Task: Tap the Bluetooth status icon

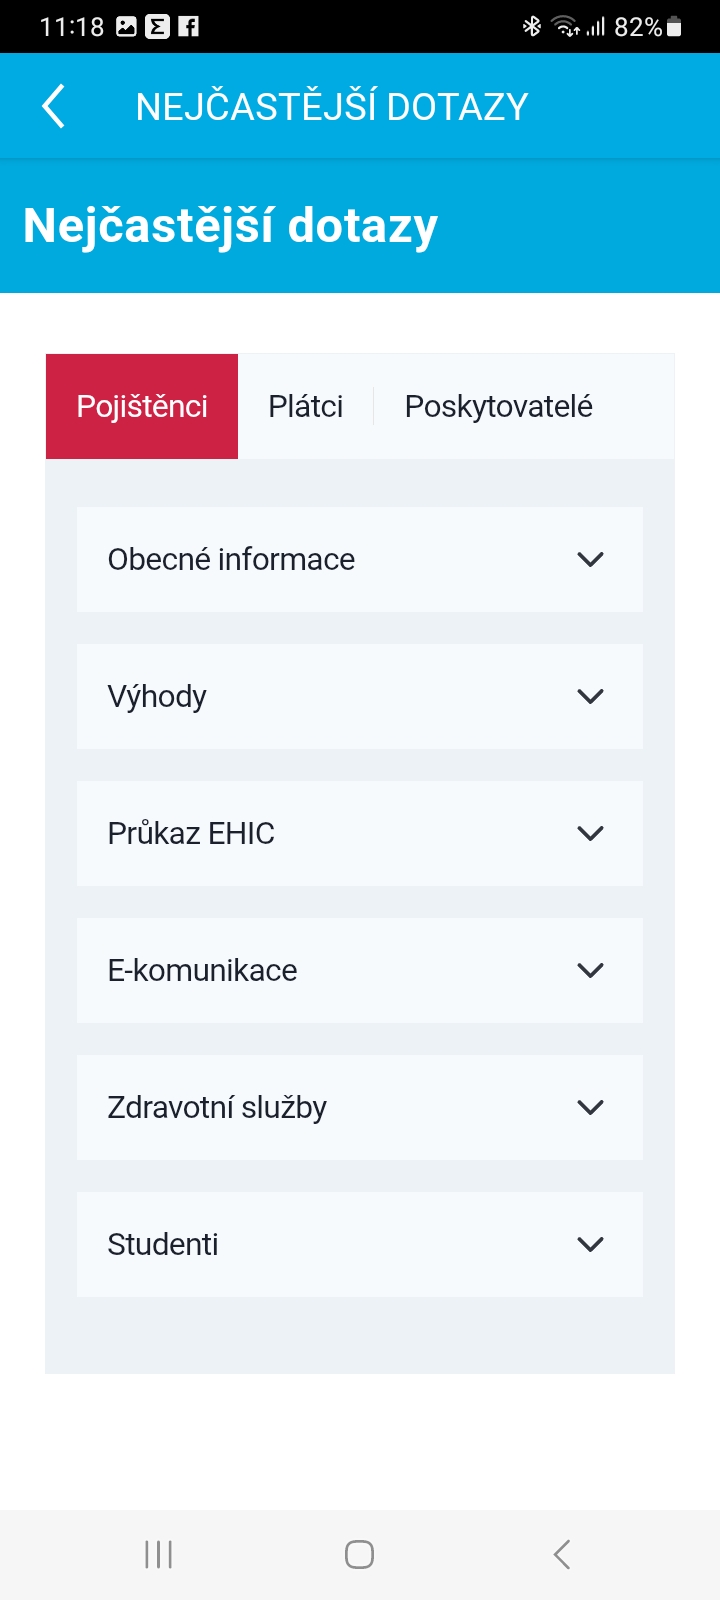Action: 533,25
